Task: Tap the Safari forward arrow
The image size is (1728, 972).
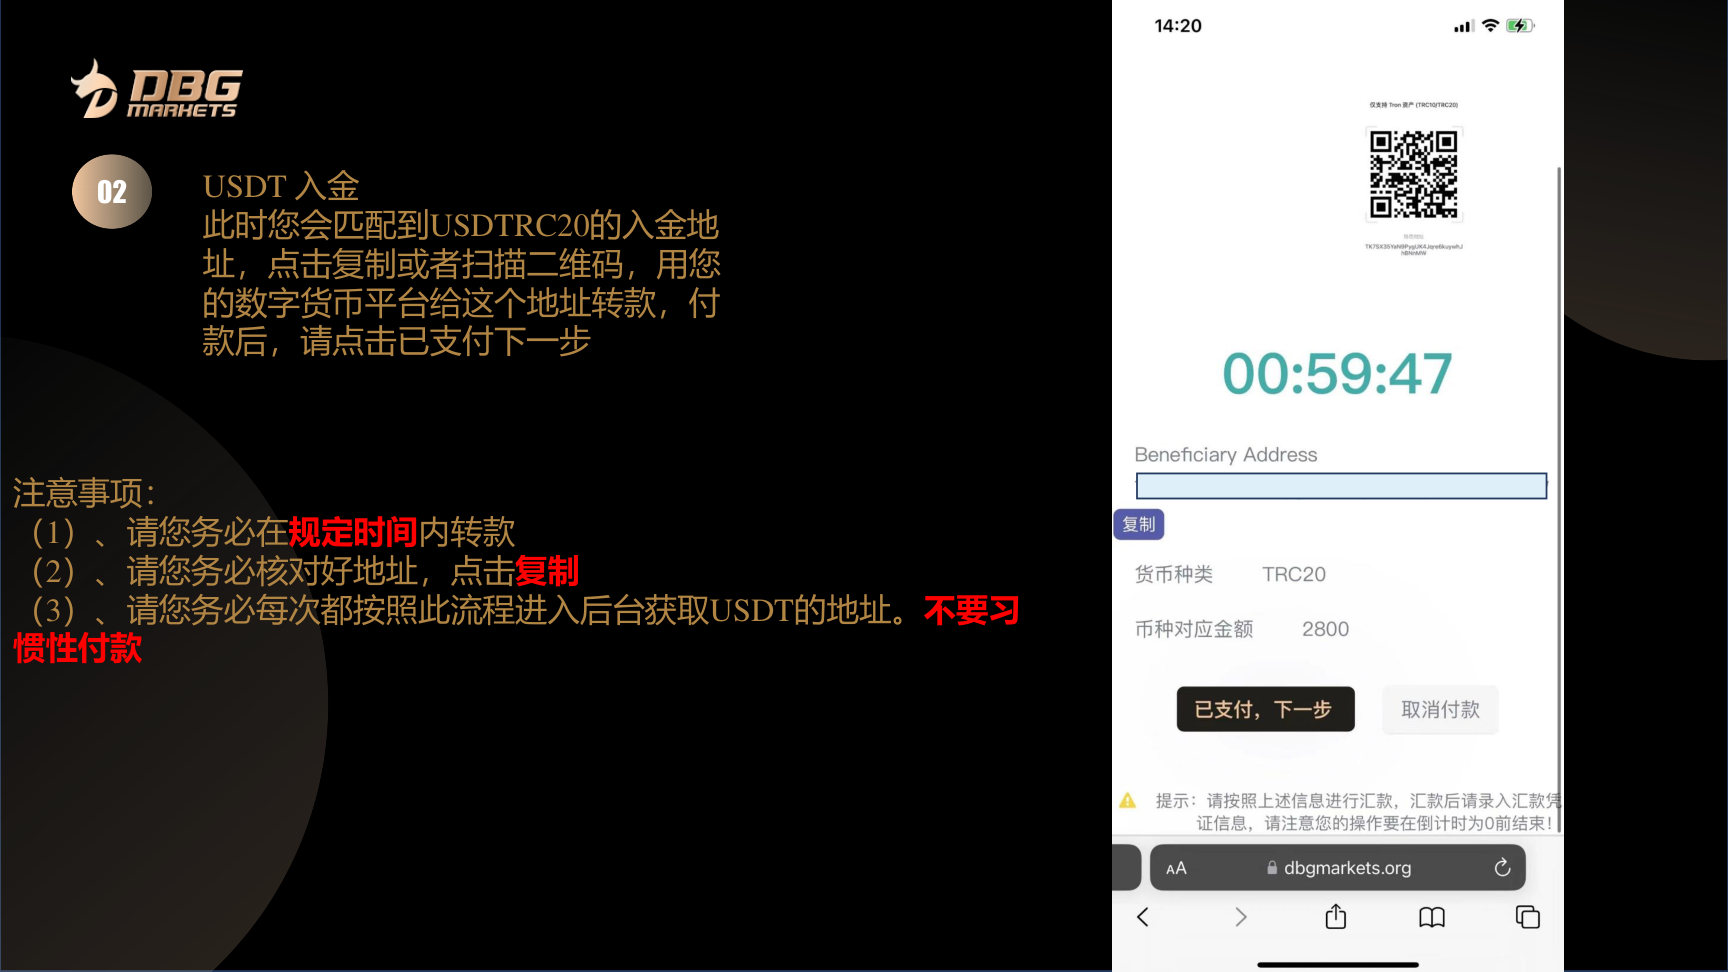Action: [x=1240, y=917]
